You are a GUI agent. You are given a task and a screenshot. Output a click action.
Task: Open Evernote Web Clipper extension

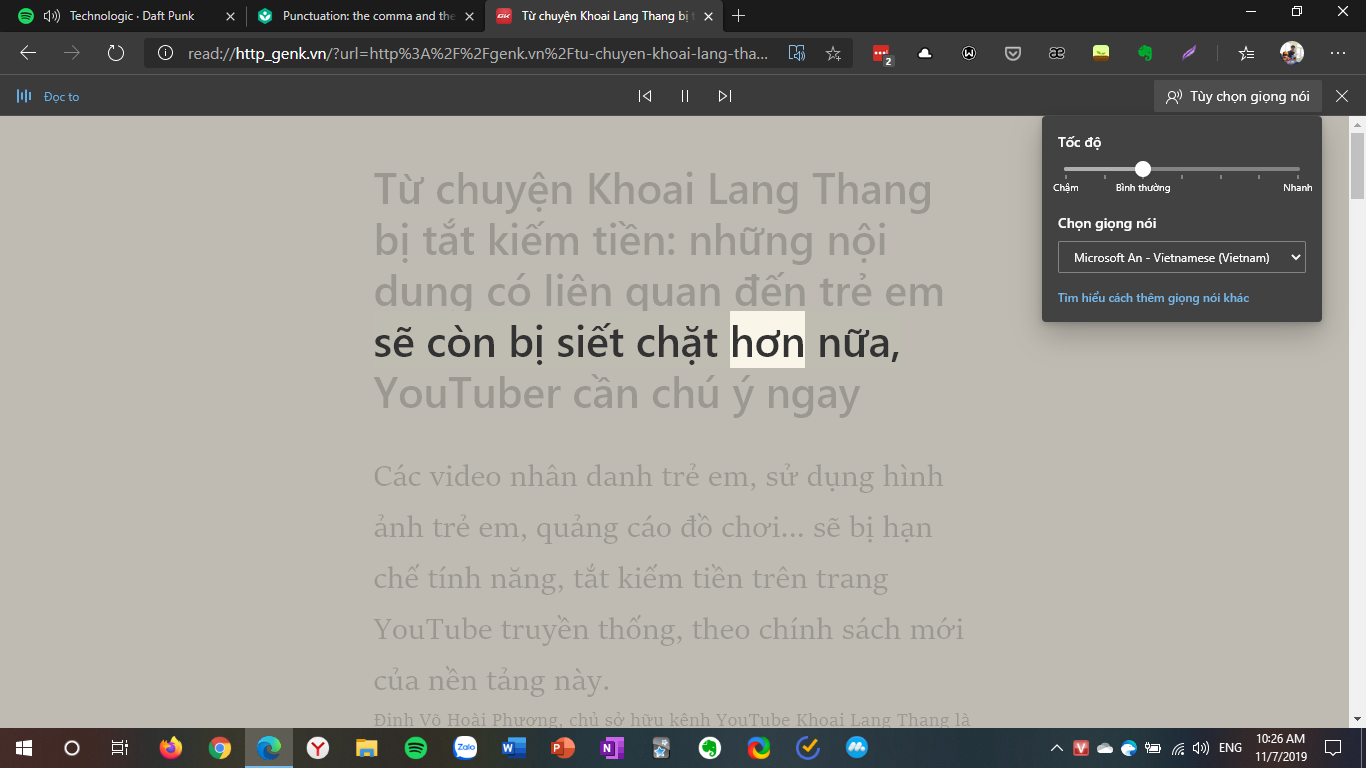[1145, 53]
